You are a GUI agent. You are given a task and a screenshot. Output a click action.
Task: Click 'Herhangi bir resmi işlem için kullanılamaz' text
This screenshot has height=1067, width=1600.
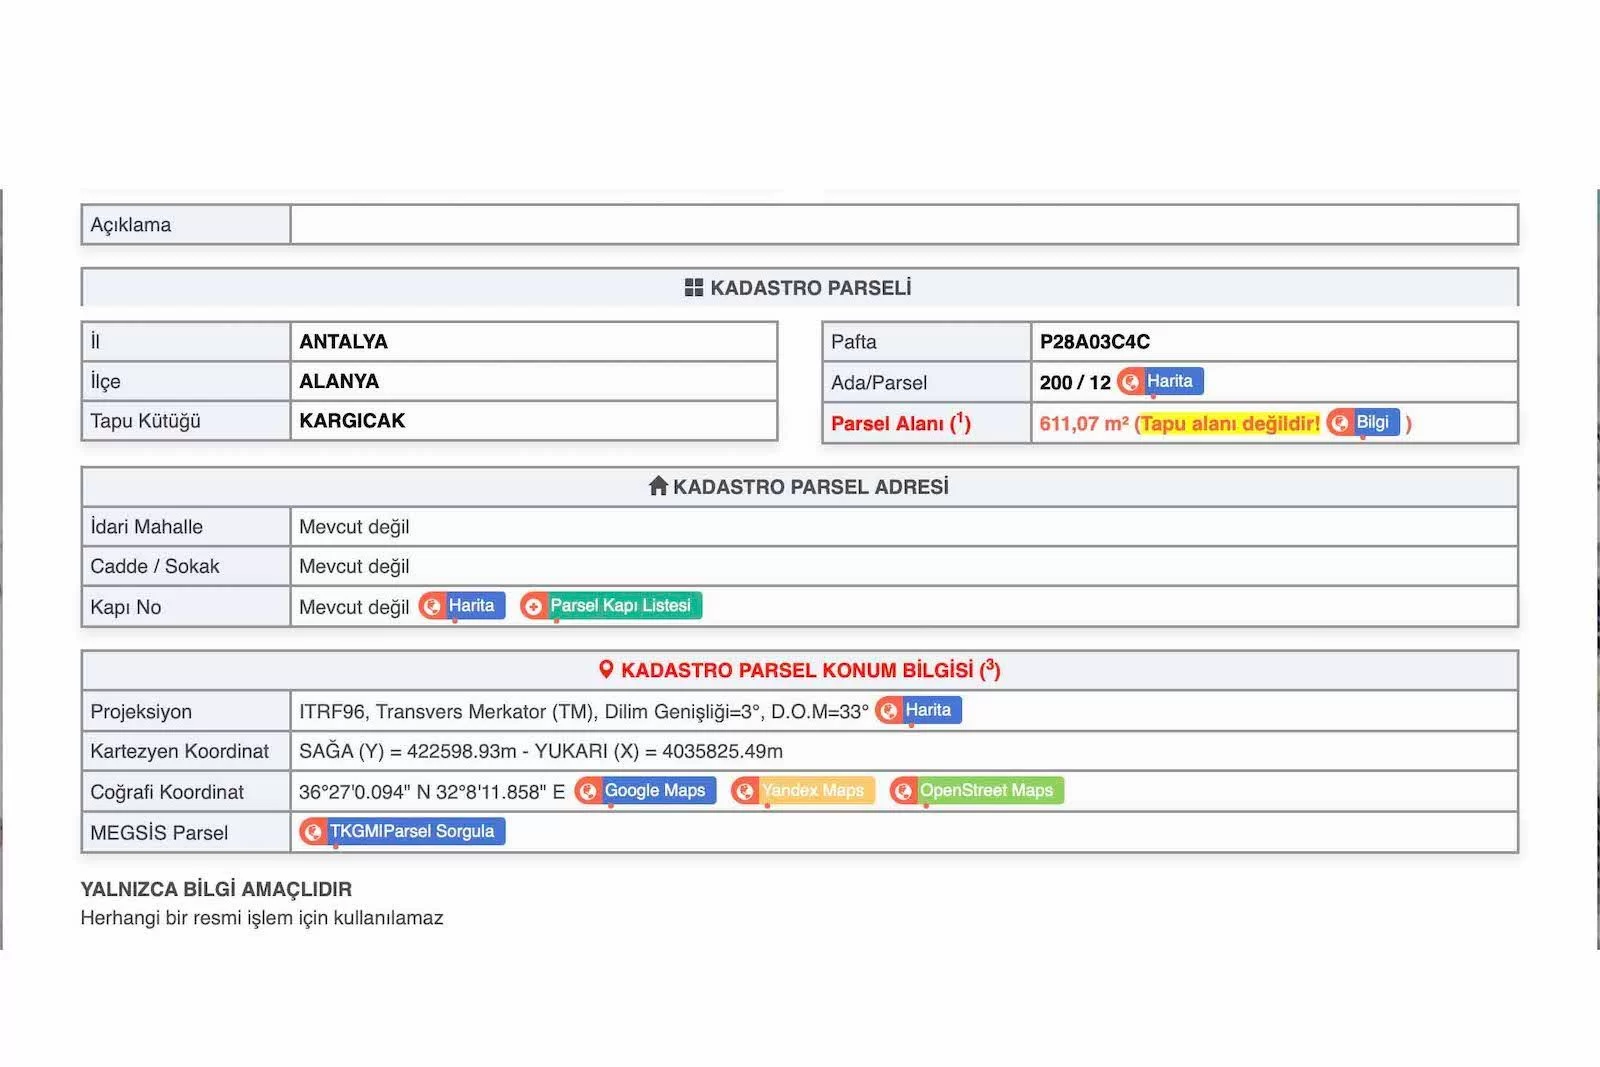click(x=262, y=918)
